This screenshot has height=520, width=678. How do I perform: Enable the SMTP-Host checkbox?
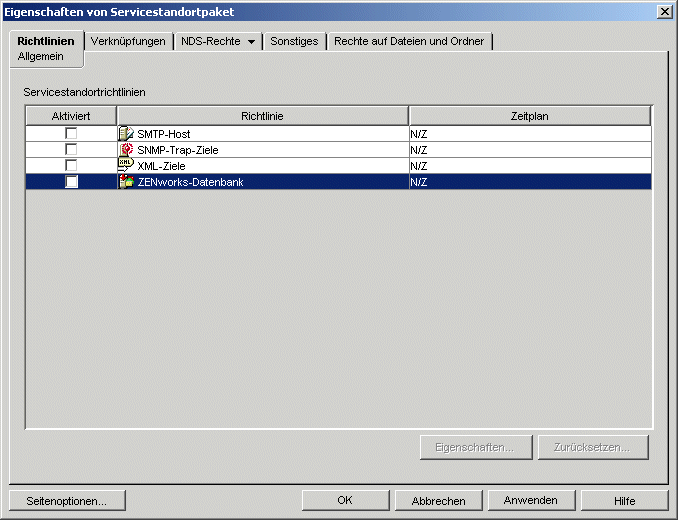[x=71, y=133]
